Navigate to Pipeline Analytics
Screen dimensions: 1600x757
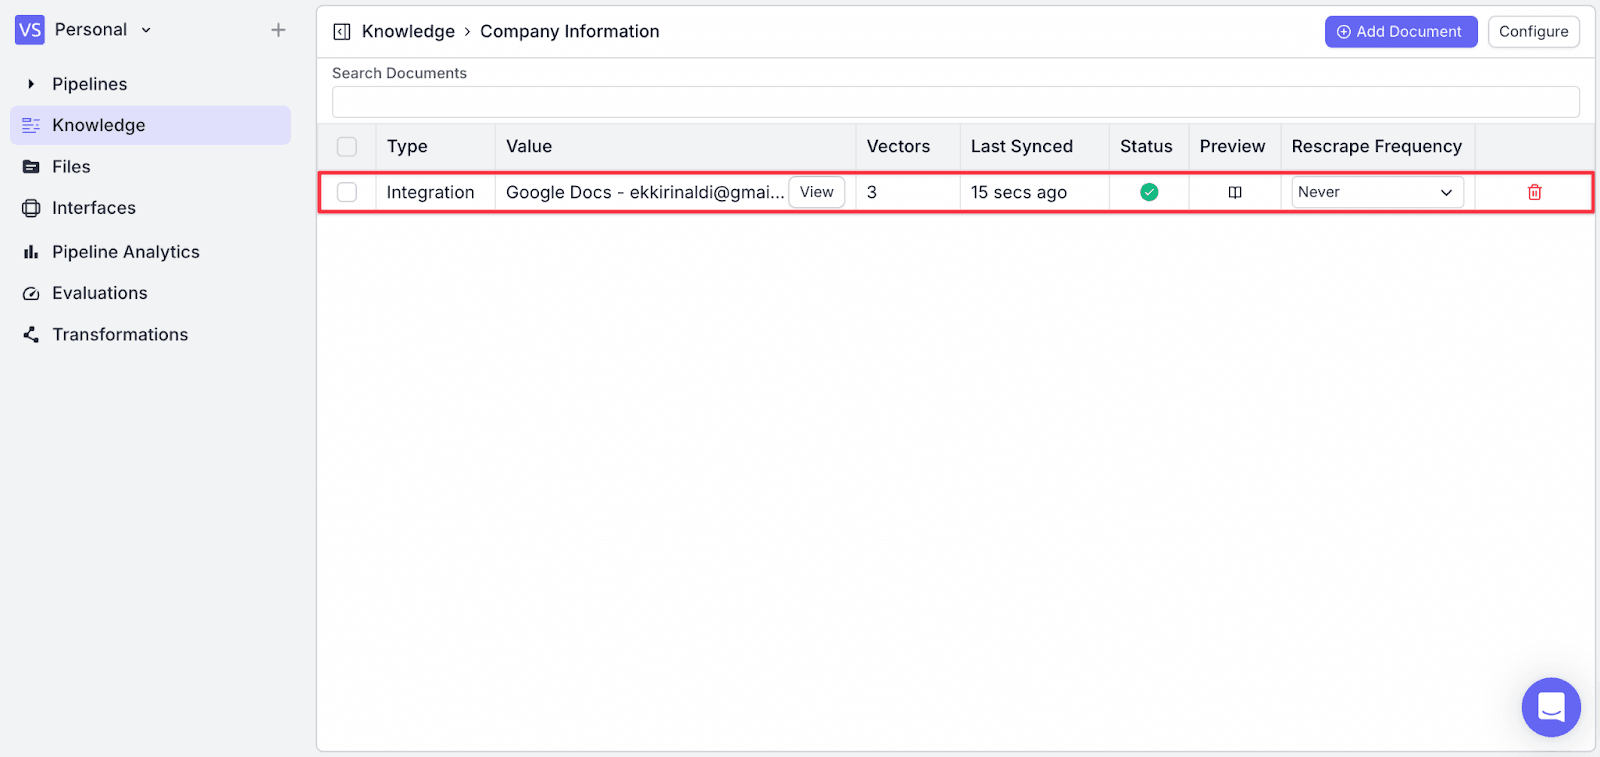126,252
